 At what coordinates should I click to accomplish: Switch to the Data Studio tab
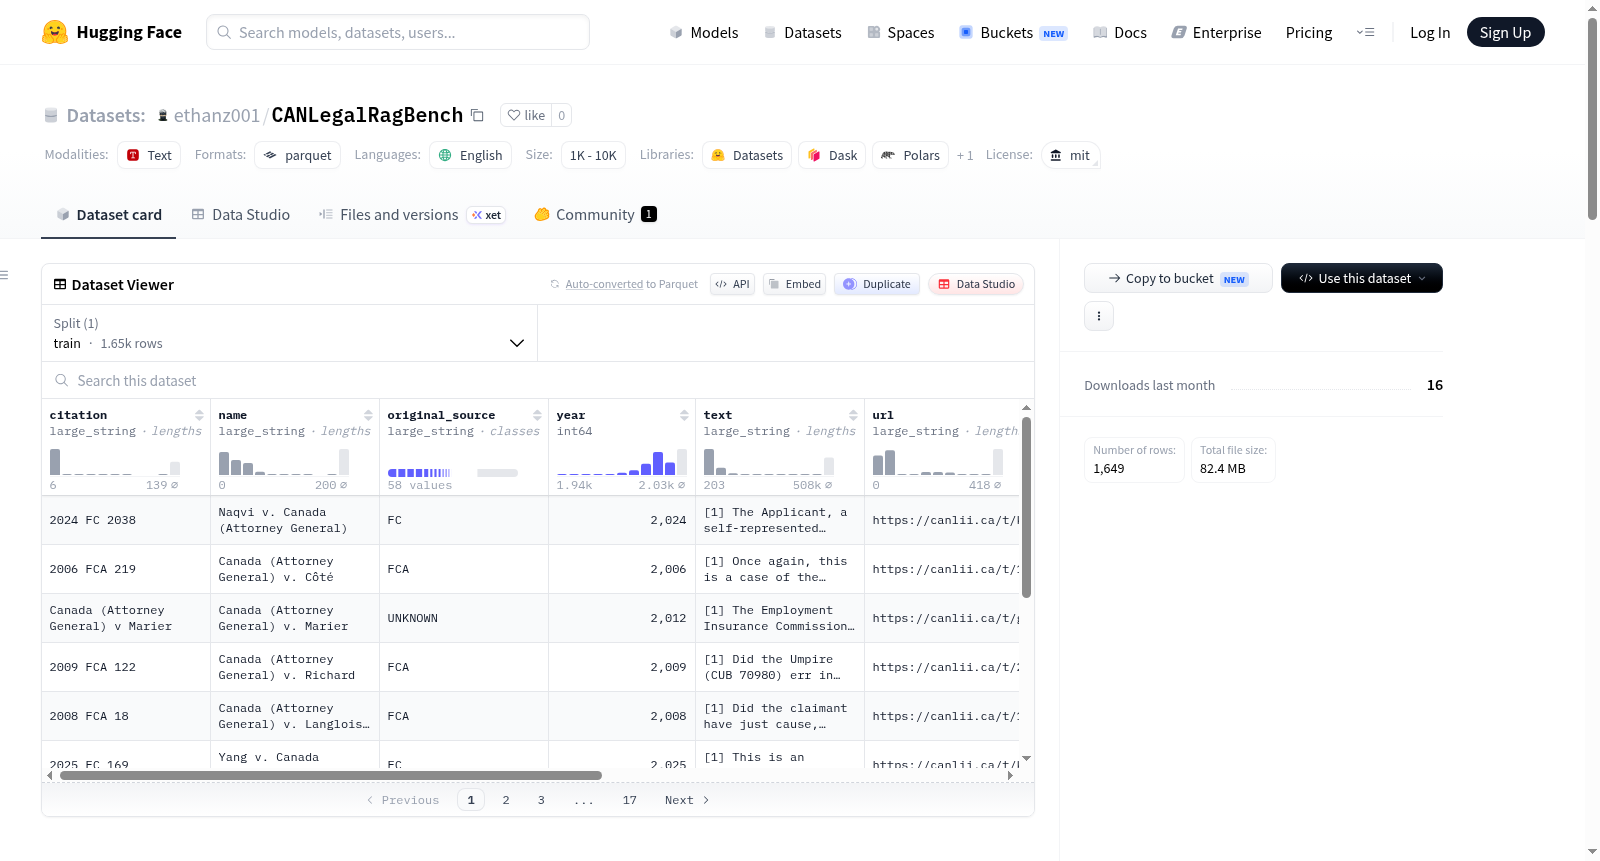(241, 214)
